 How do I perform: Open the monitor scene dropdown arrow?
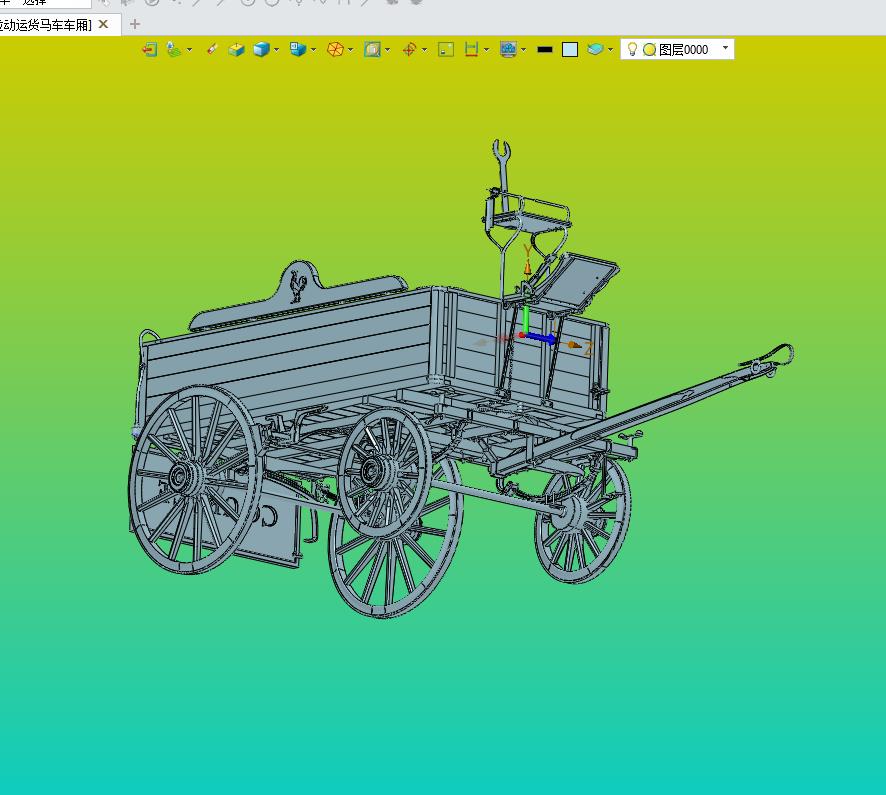tap(524, 50)
